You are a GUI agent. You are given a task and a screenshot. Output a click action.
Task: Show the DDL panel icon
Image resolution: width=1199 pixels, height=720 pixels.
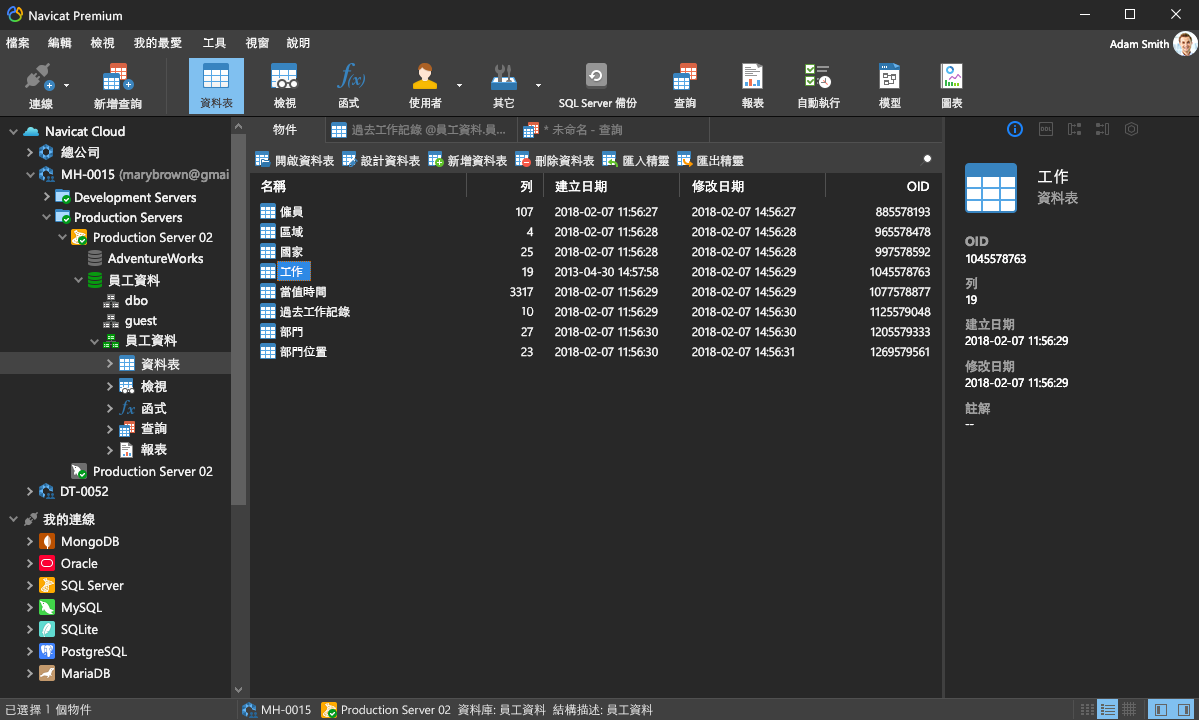click(x=1045, y=129)
